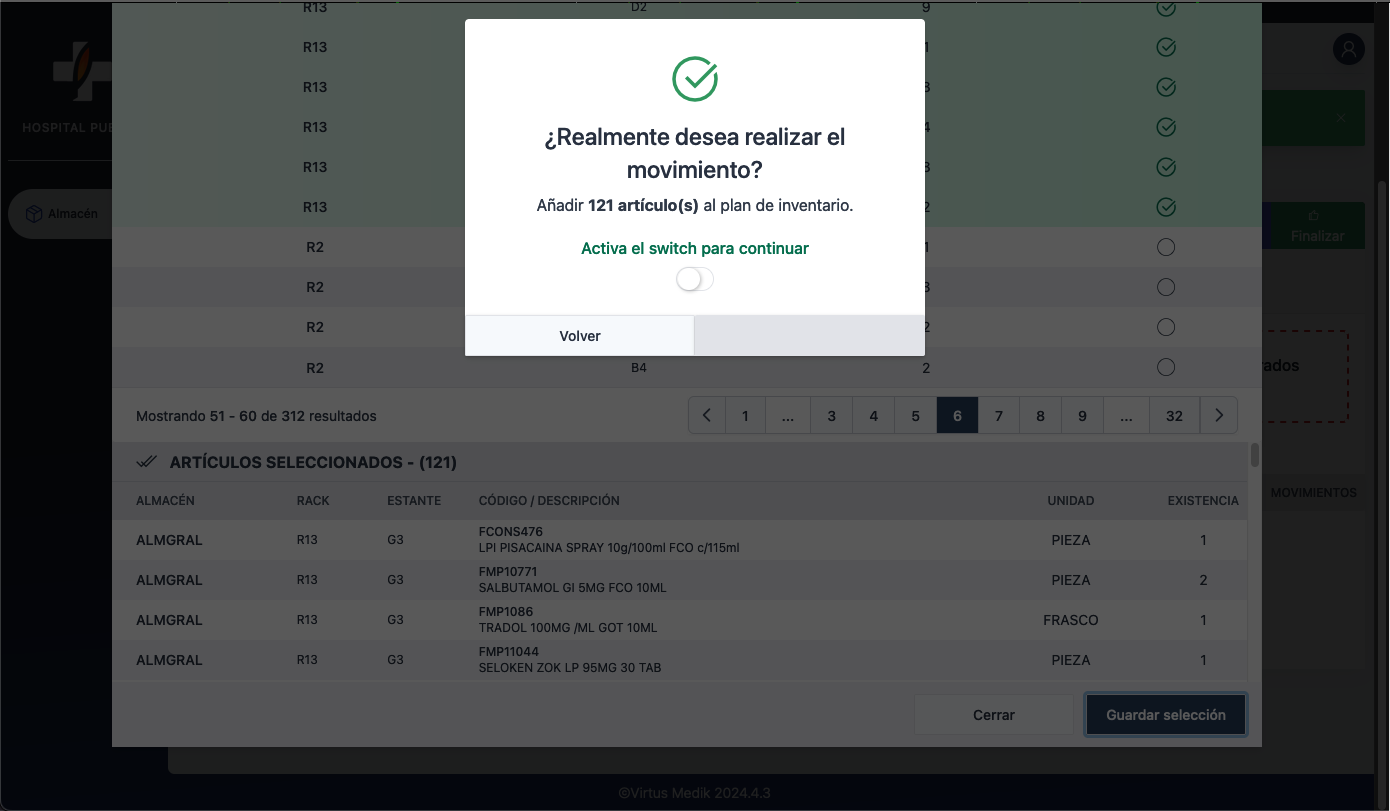Select the first unchecked R2 row circle

pyautogui.click(x=1165, y=247)
